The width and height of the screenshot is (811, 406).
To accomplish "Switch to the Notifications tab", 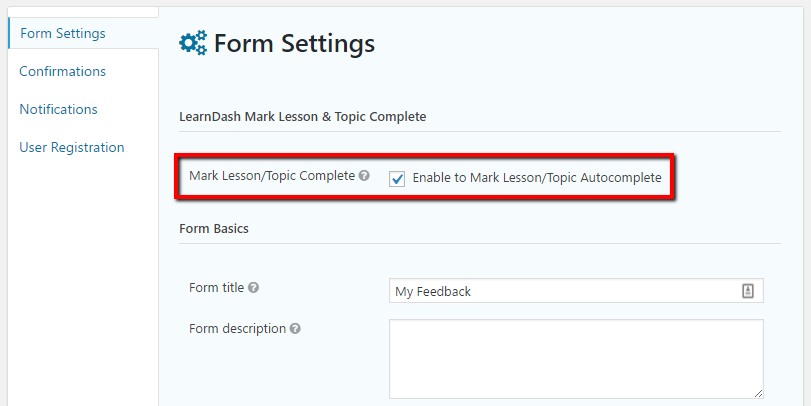I will point(58,109).
